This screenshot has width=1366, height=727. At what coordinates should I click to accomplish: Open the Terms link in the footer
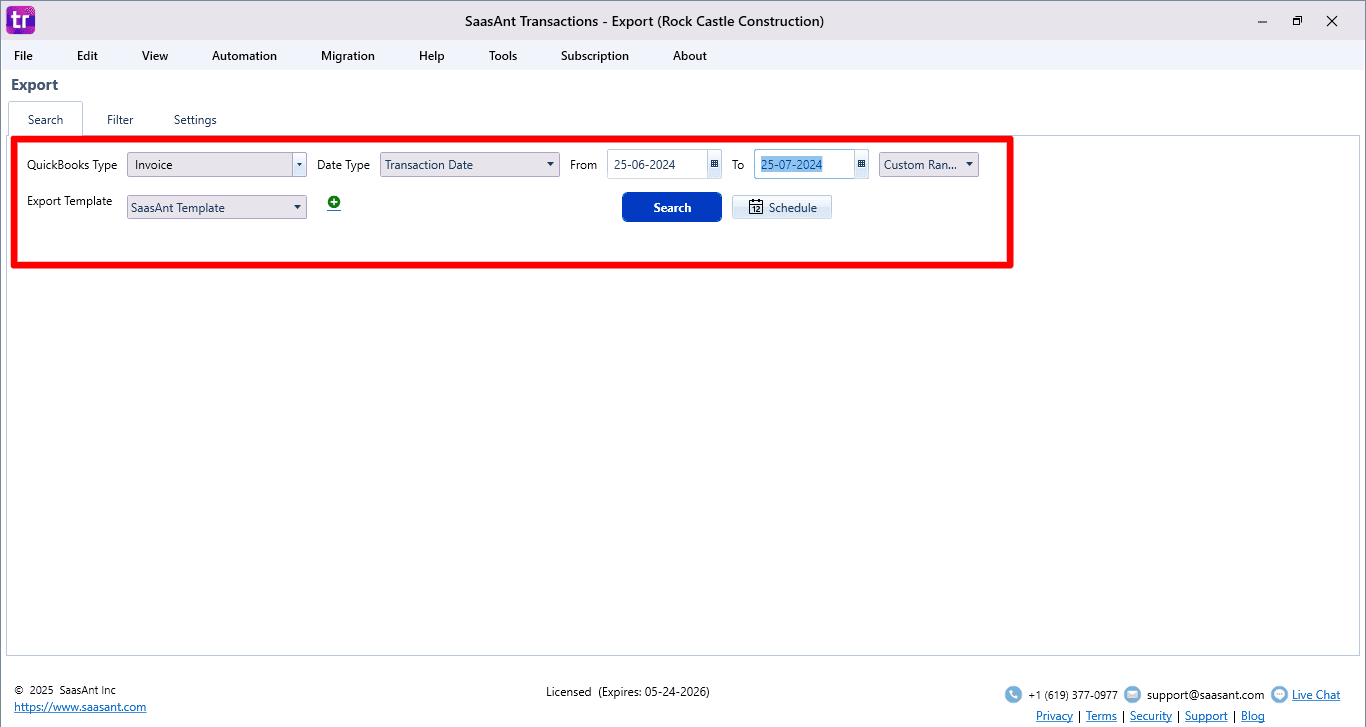(x=1101, y=716)
